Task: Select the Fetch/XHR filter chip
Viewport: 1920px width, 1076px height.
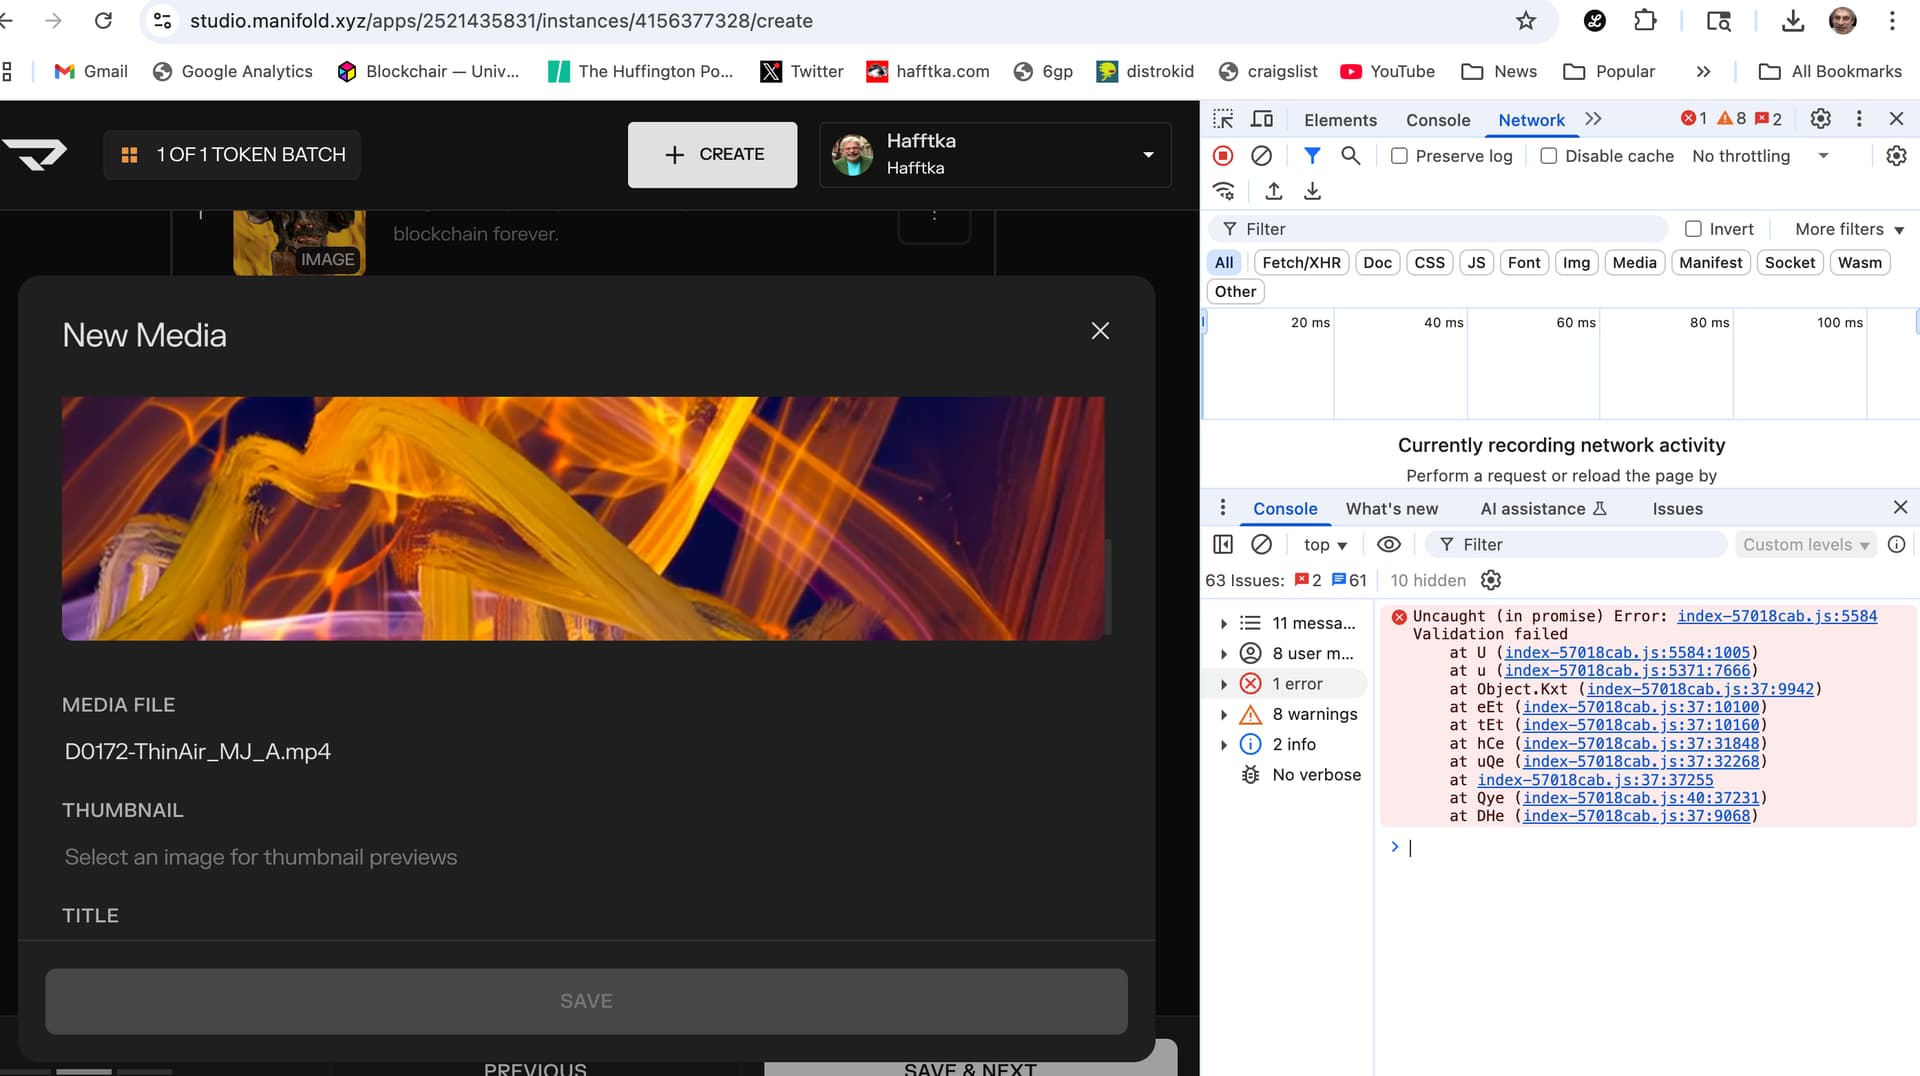Action: coord(1301,262)
